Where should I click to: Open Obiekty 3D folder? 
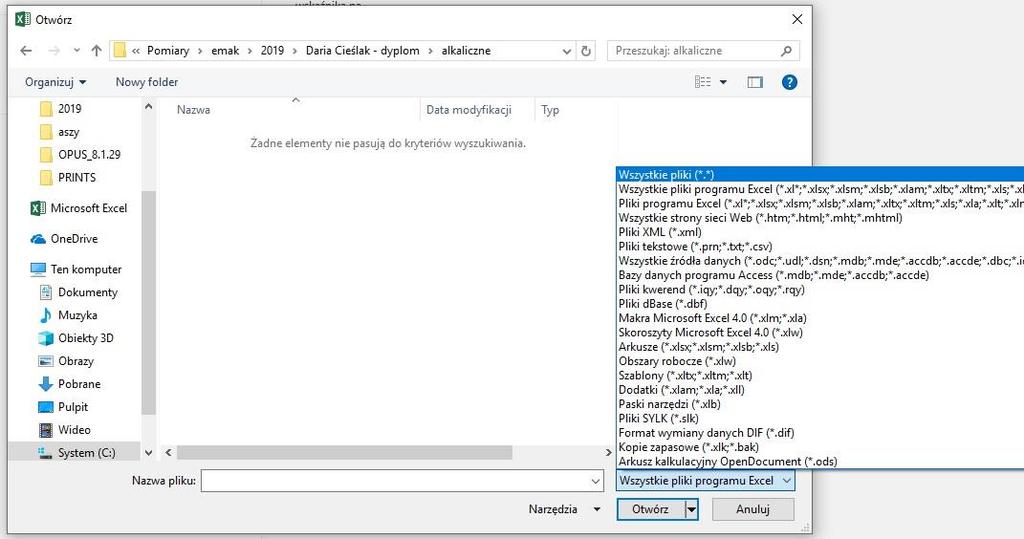76,338
